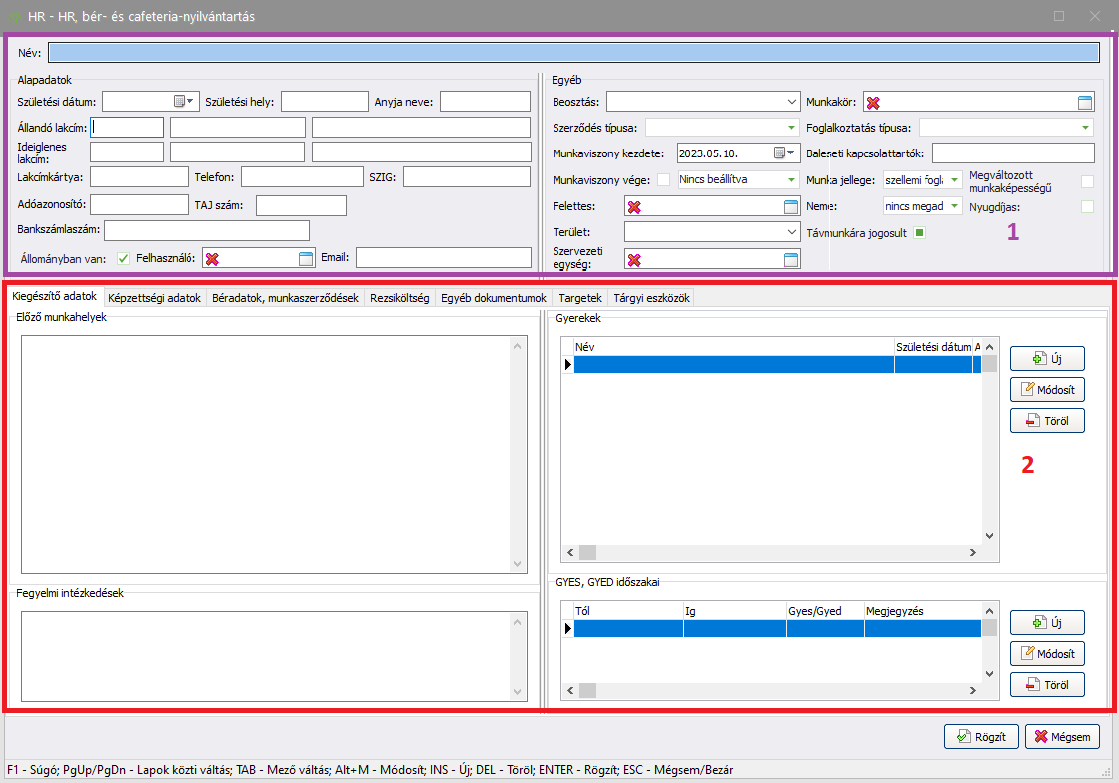Open Szerződés típusa dropdown list
This screenshot has width=1119, height=783.
tap(791, 128)
